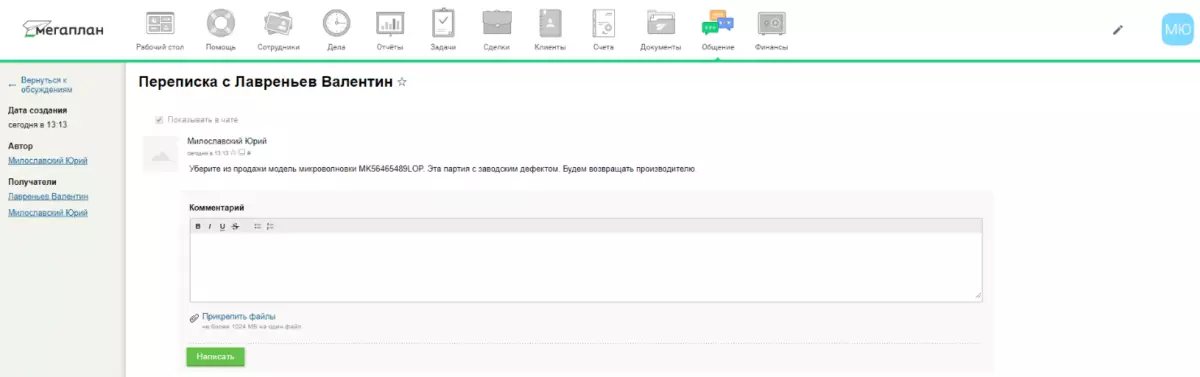Click the pencil edit icon
The width and height of the screenshot is (1200, 377).
(x=1118, y=30)
